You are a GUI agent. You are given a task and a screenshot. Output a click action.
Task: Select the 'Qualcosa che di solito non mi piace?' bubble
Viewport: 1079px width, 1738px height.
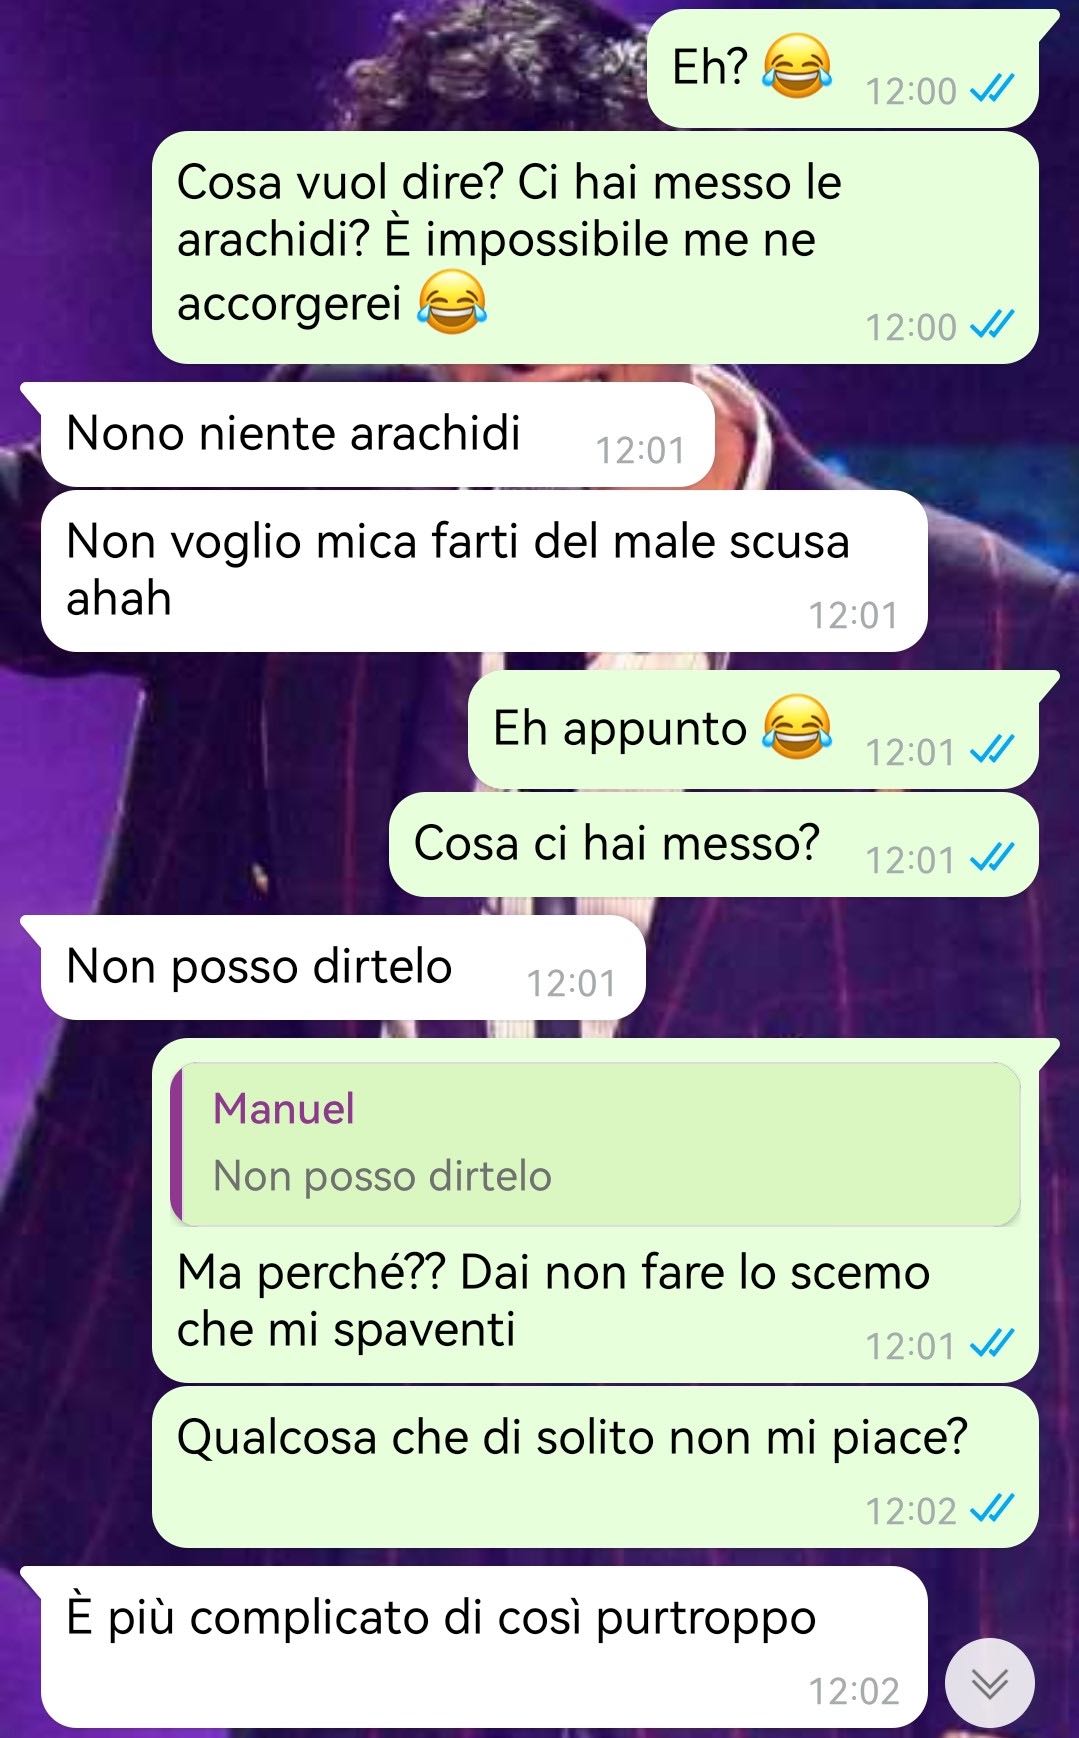(595, 1467)
